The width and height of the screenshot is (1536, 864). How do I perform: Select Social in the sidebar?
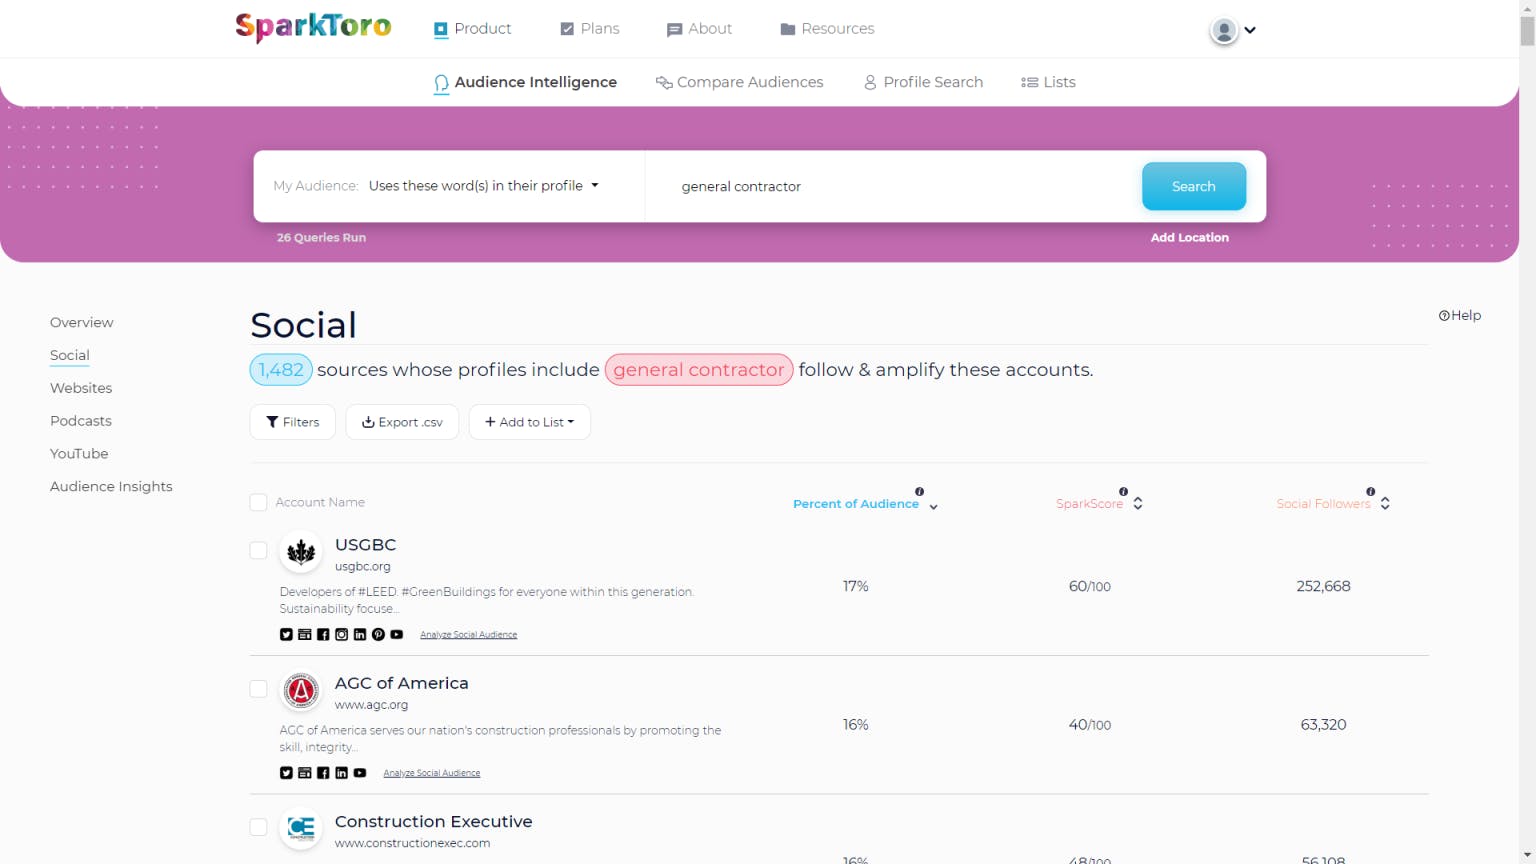pos(70,355)
